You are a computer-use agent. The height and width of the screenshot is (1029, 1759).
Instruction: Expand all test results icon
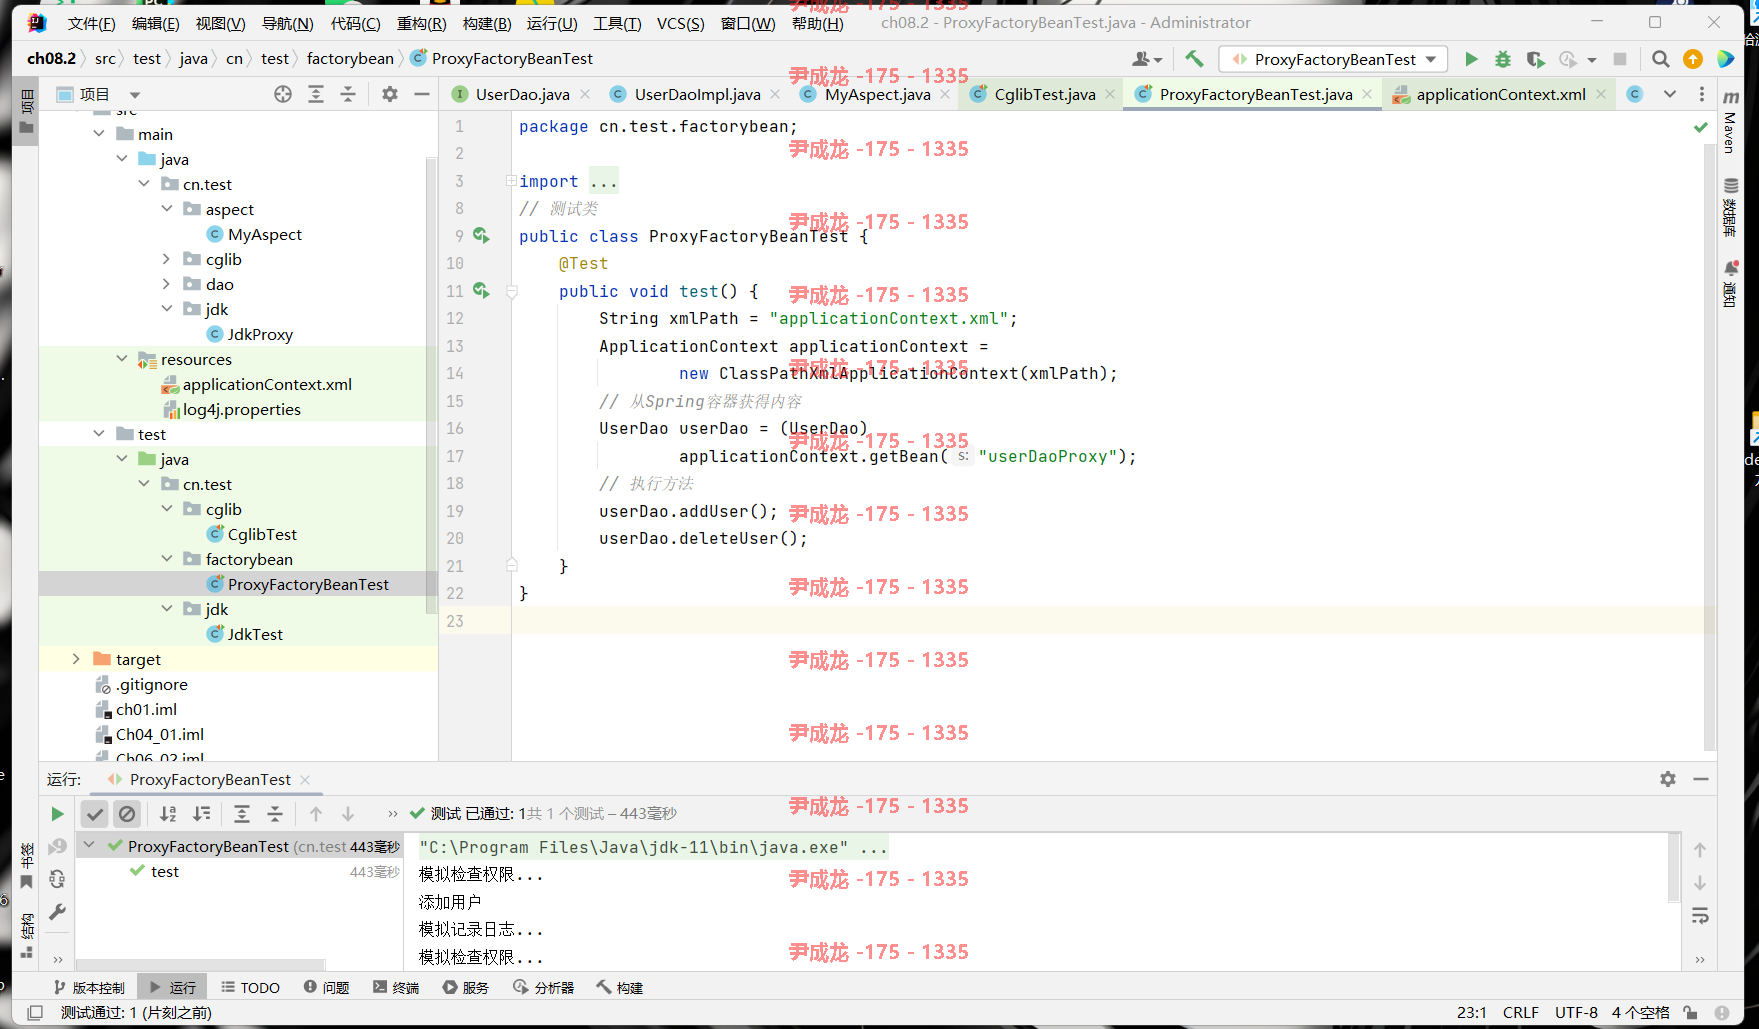point(242,814)
